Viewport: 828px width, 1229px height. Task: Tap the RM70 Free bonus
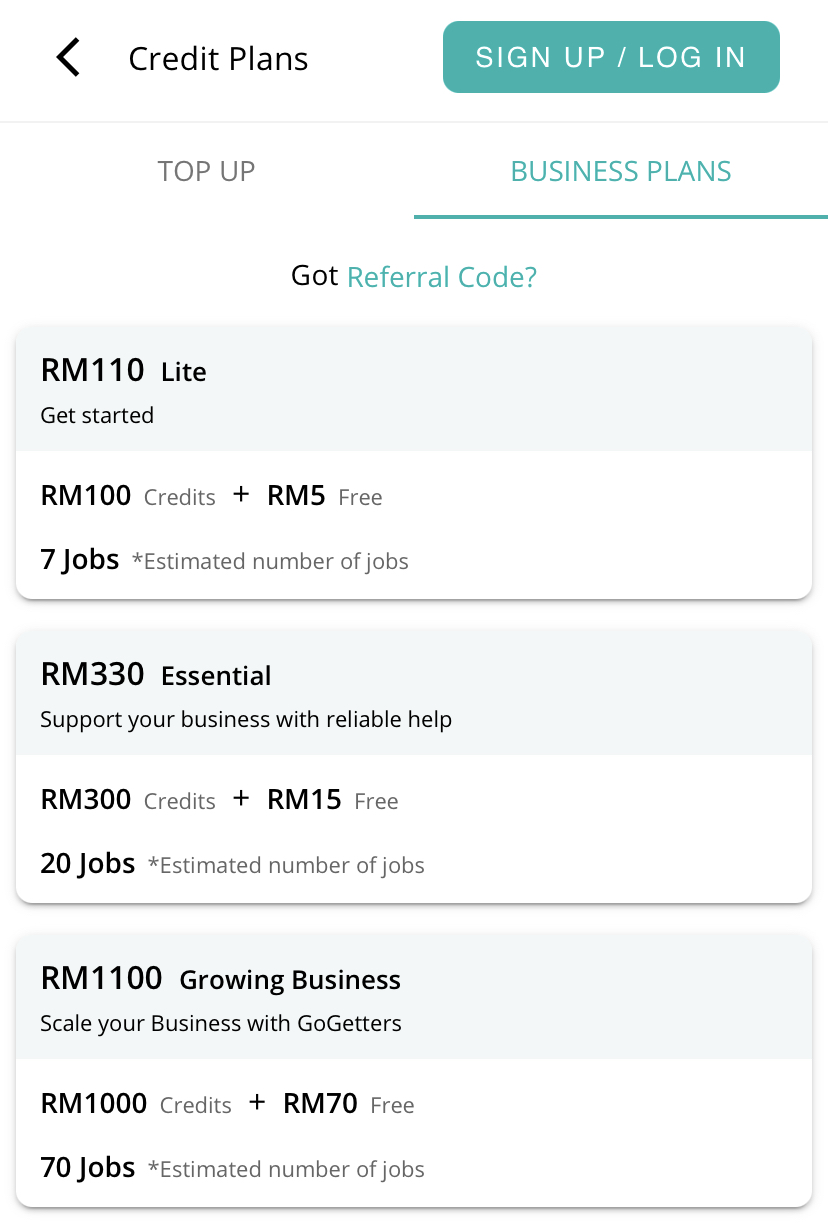pos(348,1104)
